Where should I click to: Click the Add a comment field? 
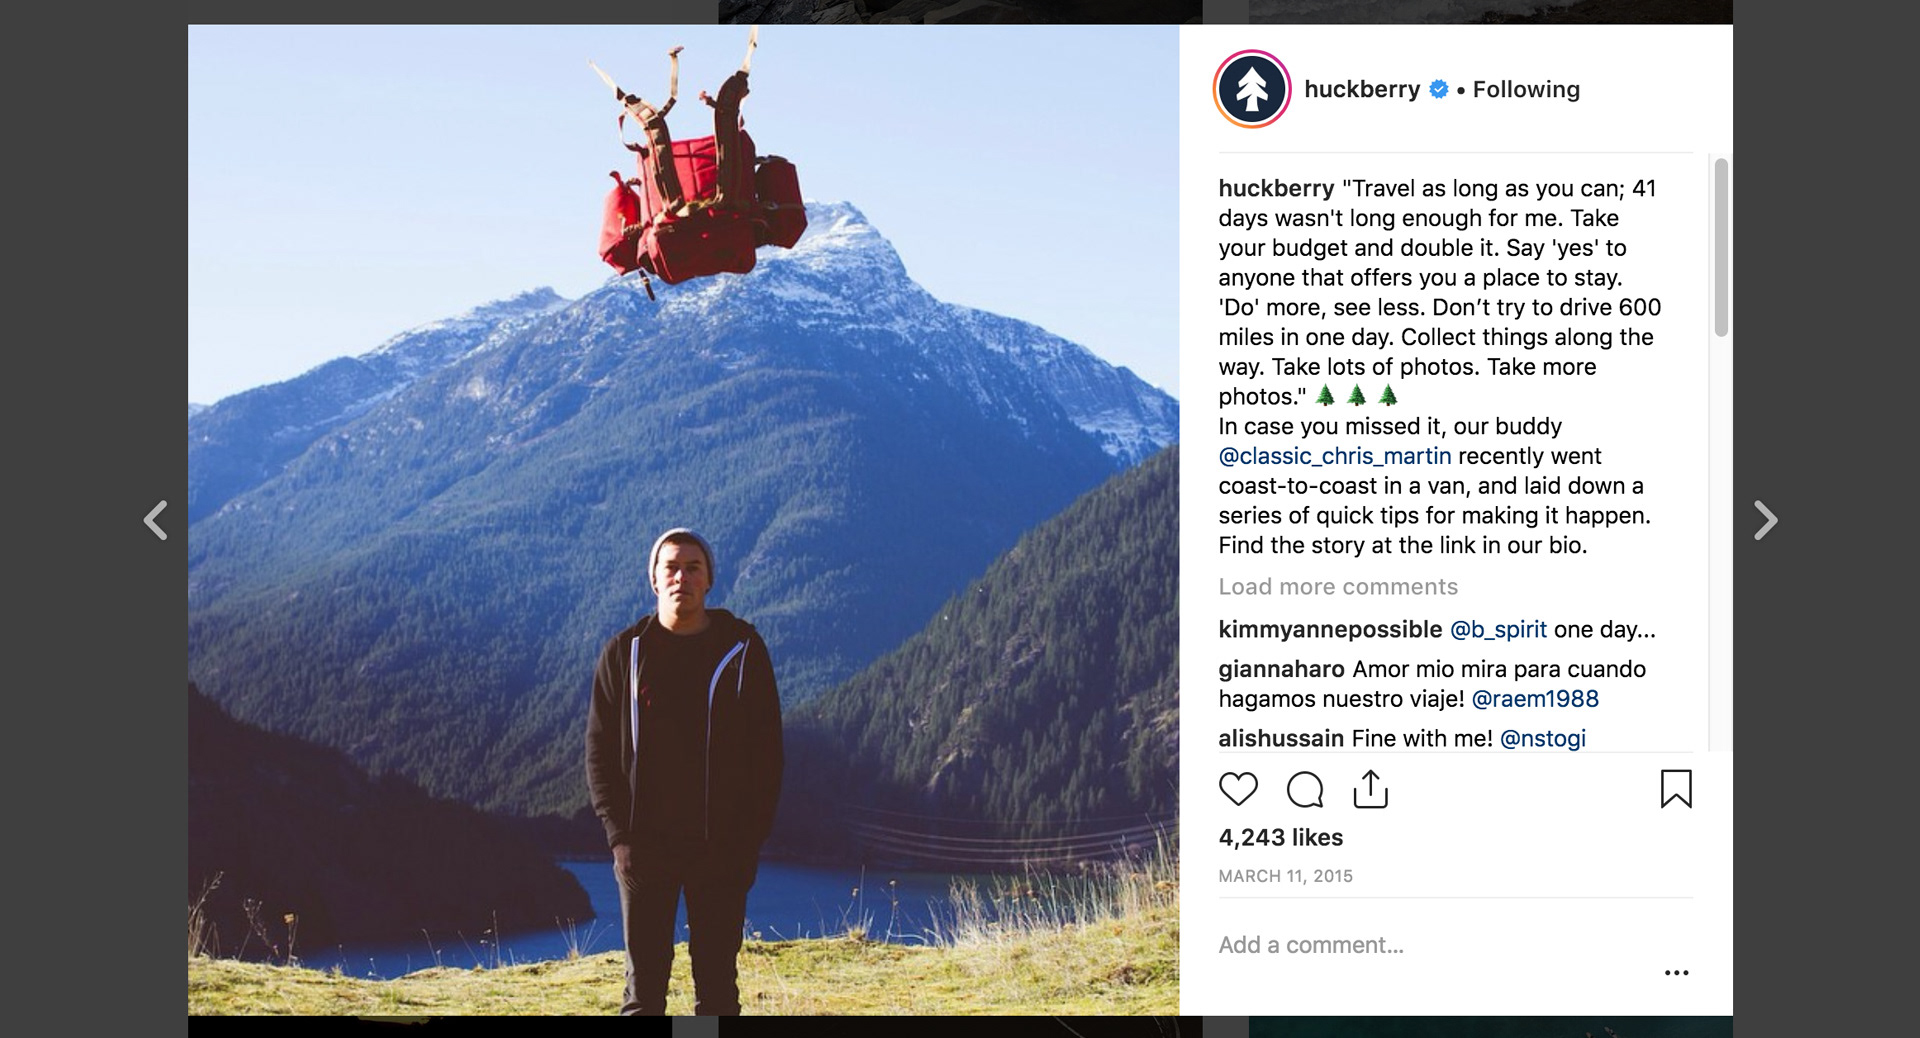click(x=1400, y=945)
